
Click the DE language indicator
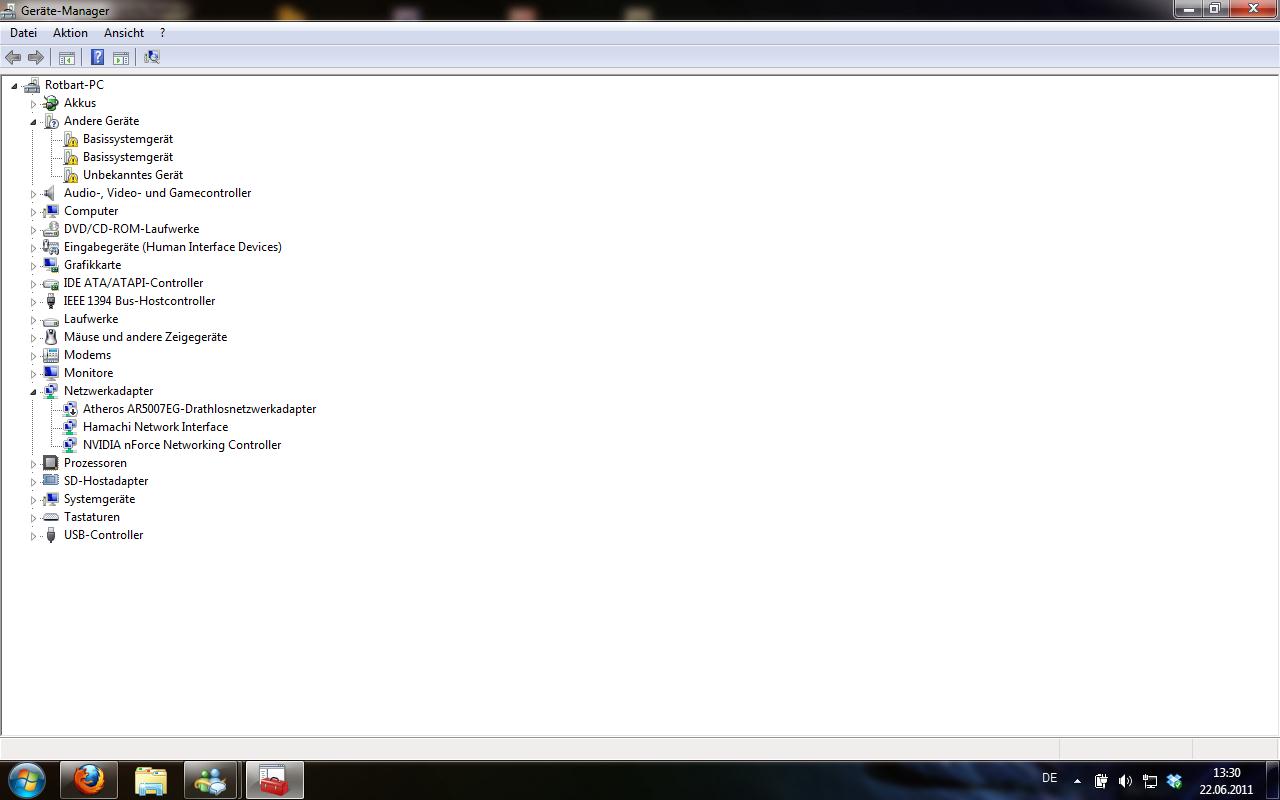(x=1049, y=778)
